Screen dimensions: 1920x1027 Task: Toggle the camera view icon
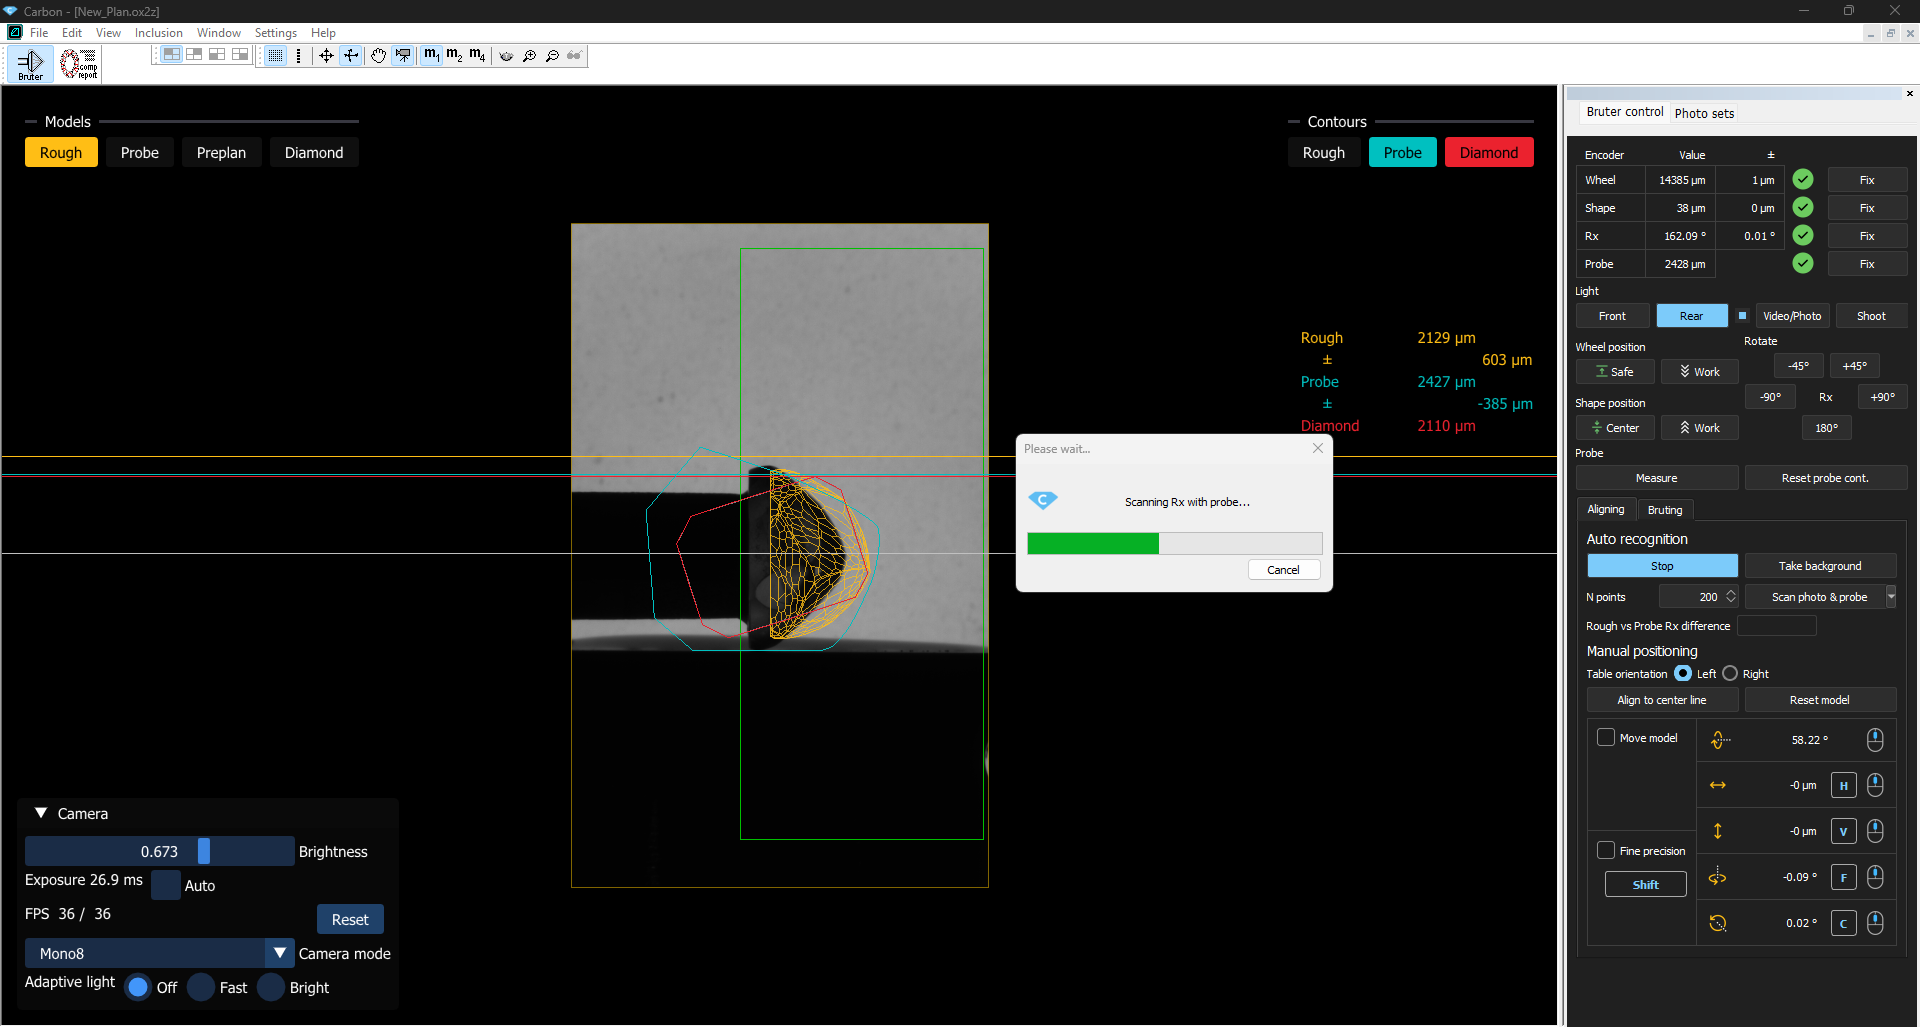click(x=403, y=55)
